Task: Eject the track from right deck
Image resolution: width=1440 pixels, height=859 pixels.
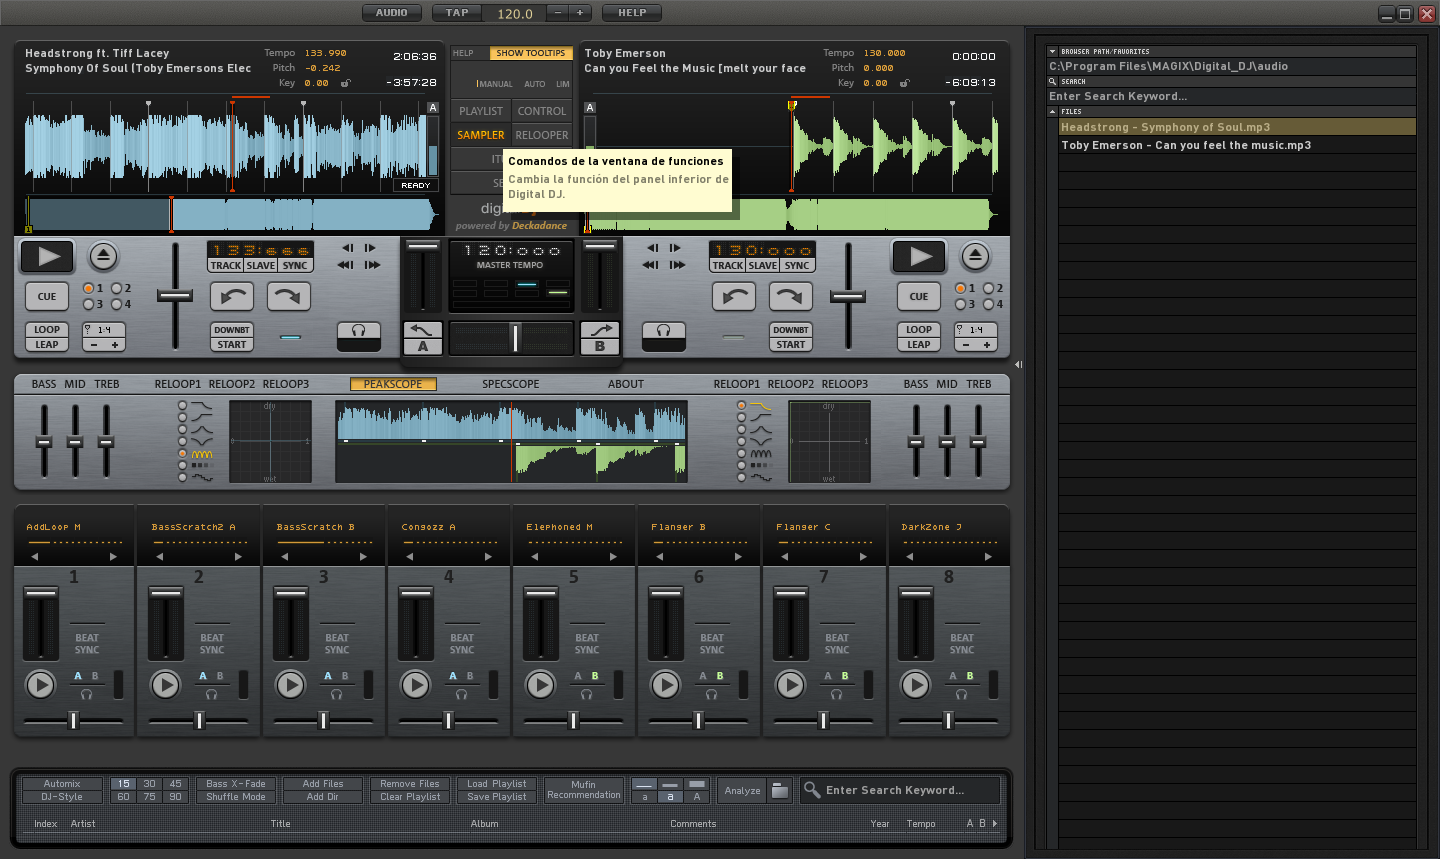Action: click(x=975, y=257)
